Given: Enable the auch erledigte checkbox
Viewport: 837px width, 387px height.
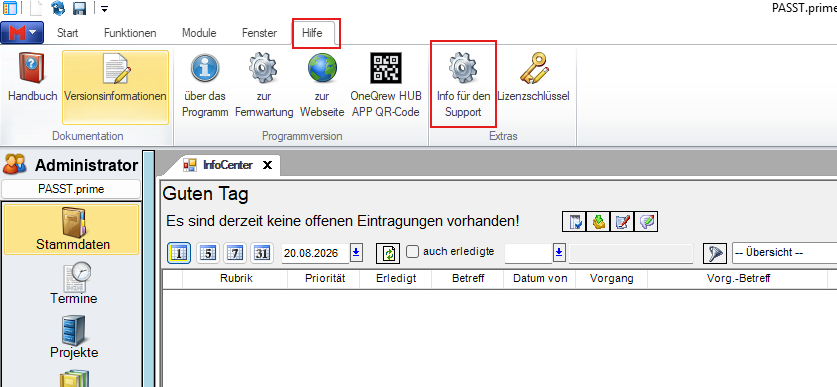Looking at the screenshot, I should point(412,252).
